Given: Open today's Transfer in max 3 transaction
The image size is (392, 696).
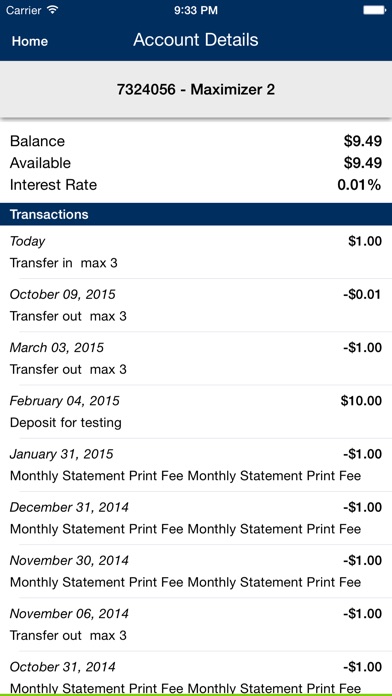Looking at the screenshot, I should 196,252.
